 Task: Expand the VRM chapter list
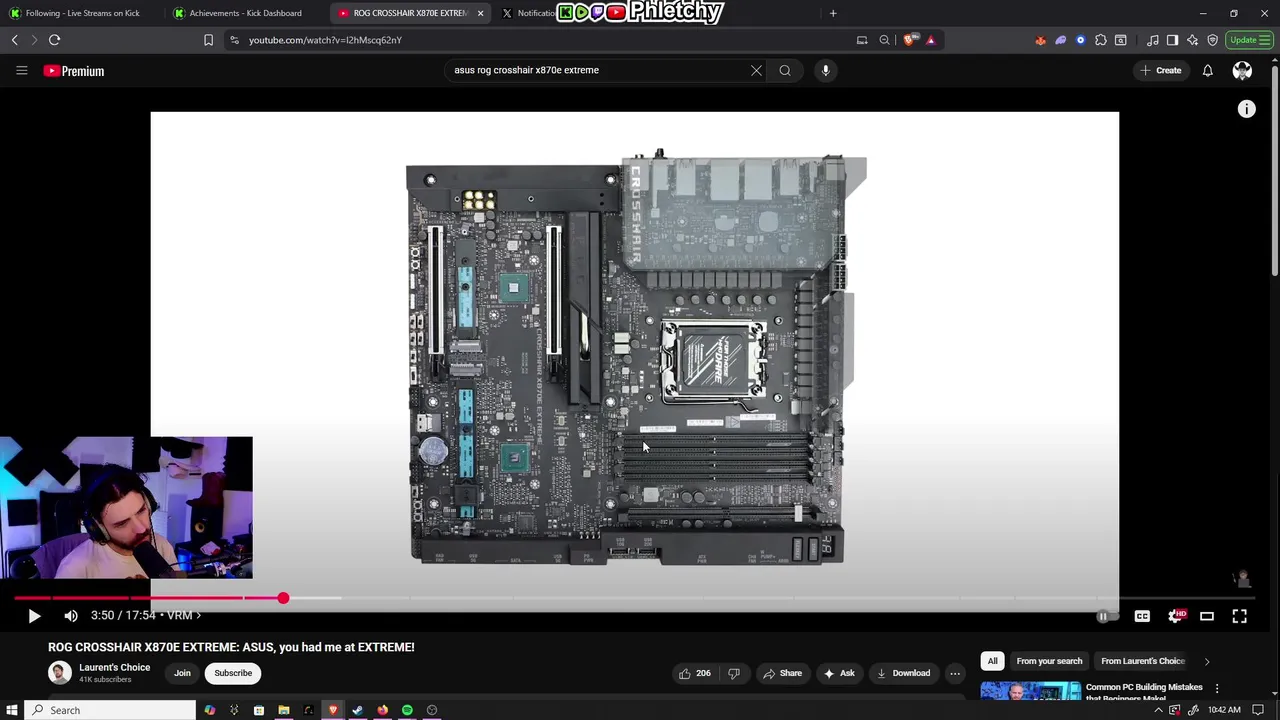point(183,616)
